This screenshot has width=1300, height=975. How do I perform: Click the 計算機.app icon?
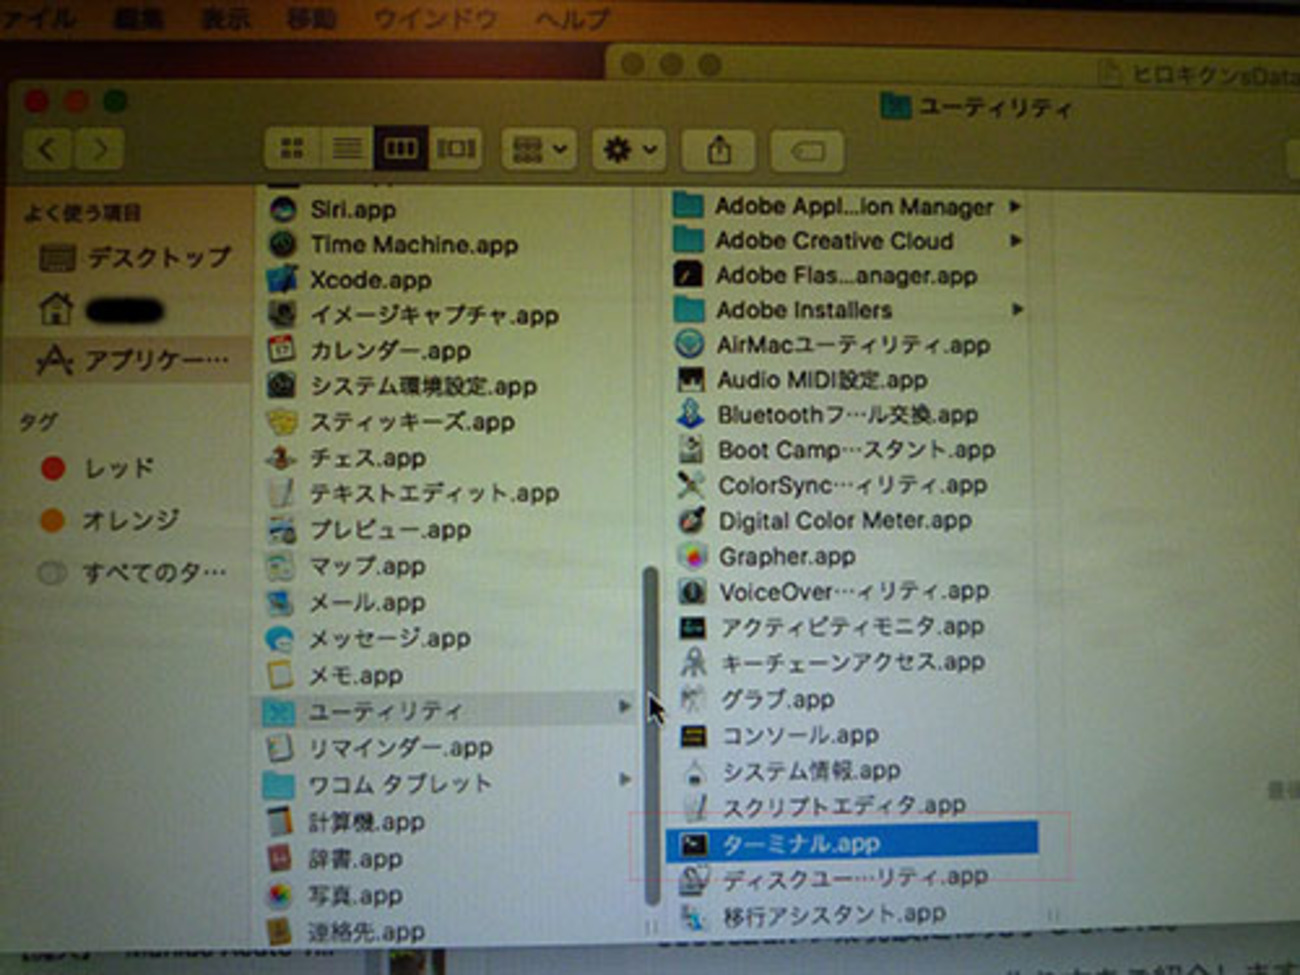point(280,822)
